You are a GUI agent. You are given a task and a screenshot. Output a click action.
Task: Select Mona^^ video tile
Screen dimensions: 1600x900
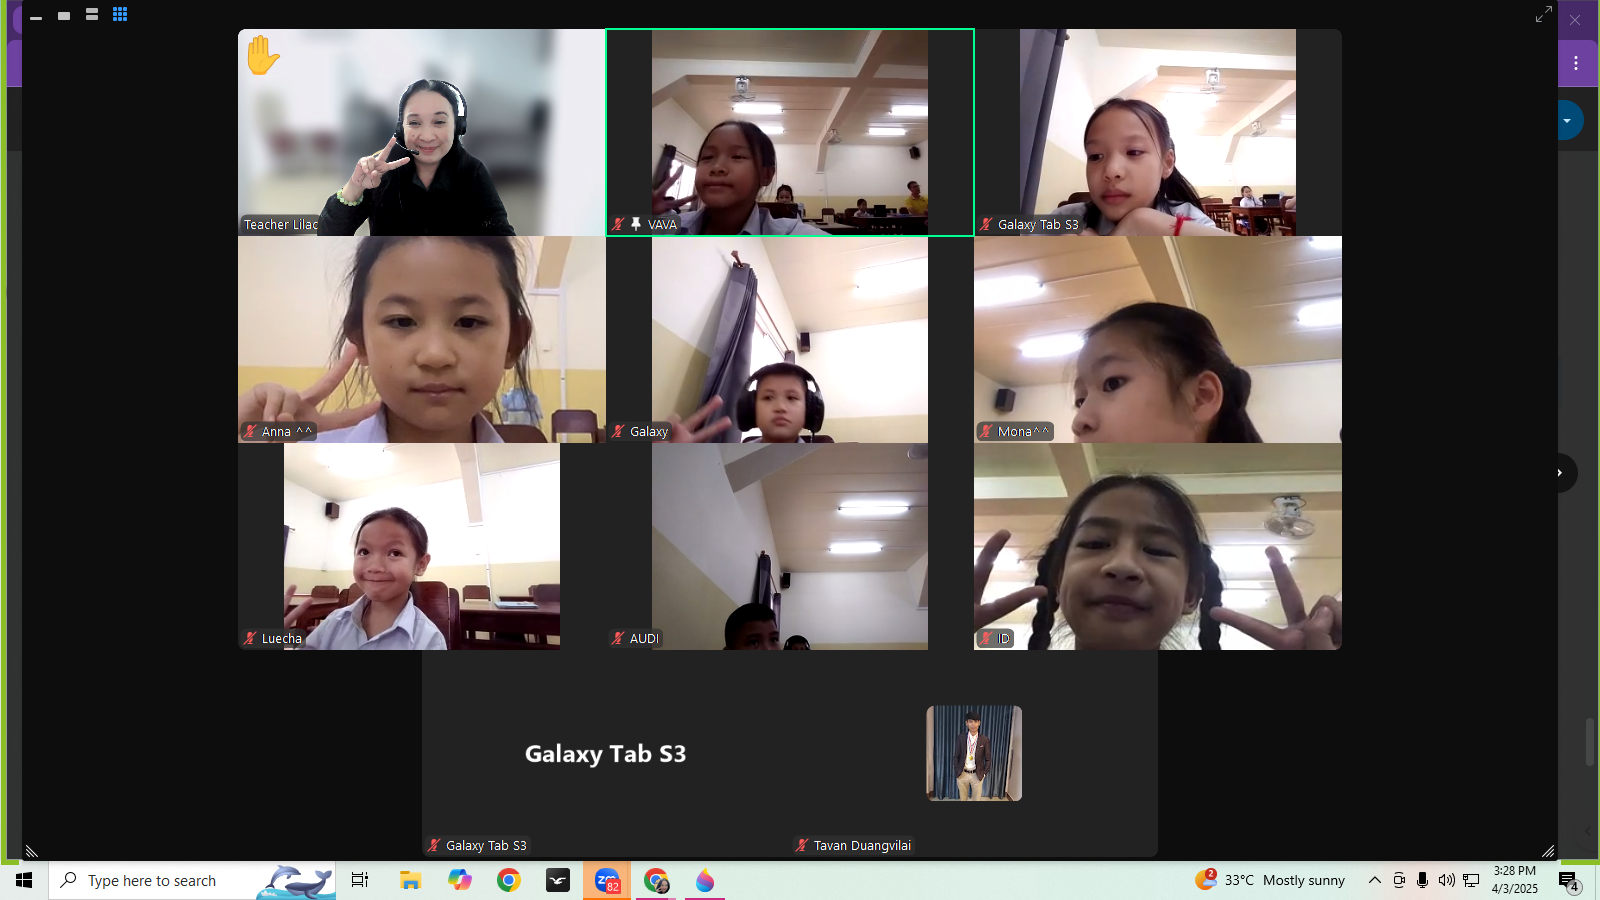(1158, 339)
